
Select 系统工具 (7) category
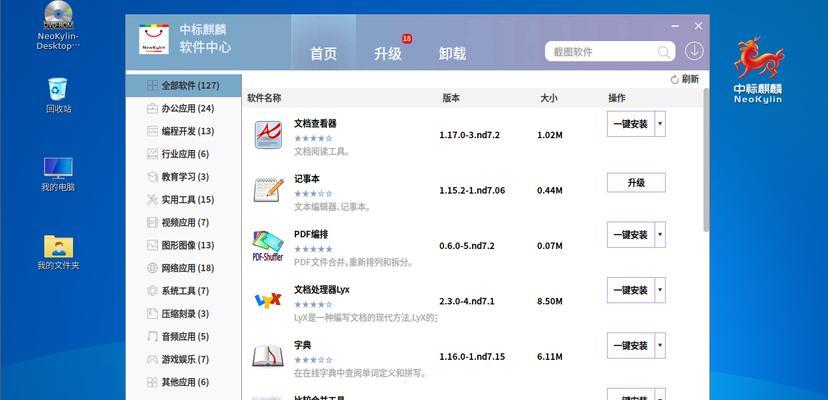point(183,291)
